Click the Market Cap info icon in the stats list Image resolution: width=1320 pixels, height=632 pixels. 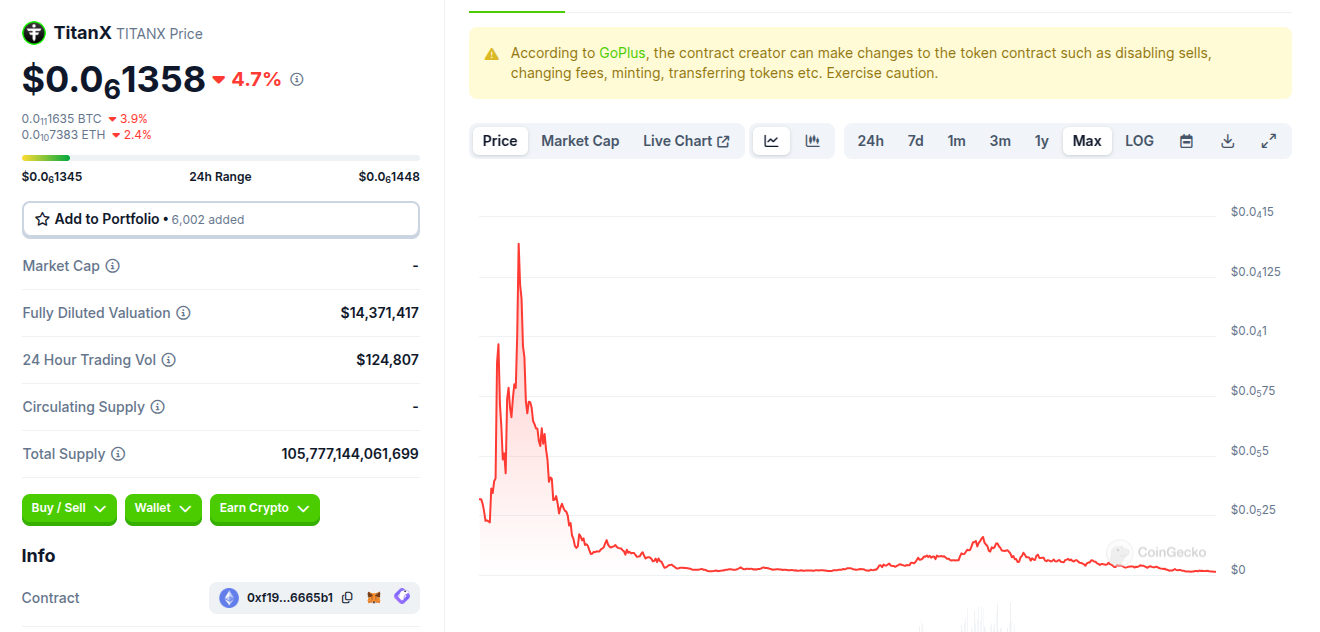113,266
